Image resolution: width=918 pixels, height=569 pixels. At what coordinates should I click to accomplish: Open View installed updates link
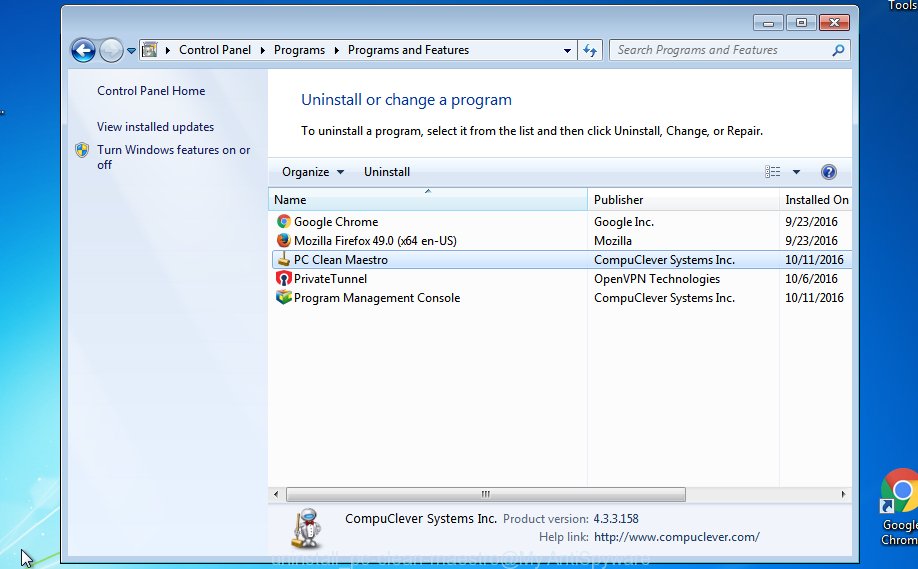tap(155, 126)
